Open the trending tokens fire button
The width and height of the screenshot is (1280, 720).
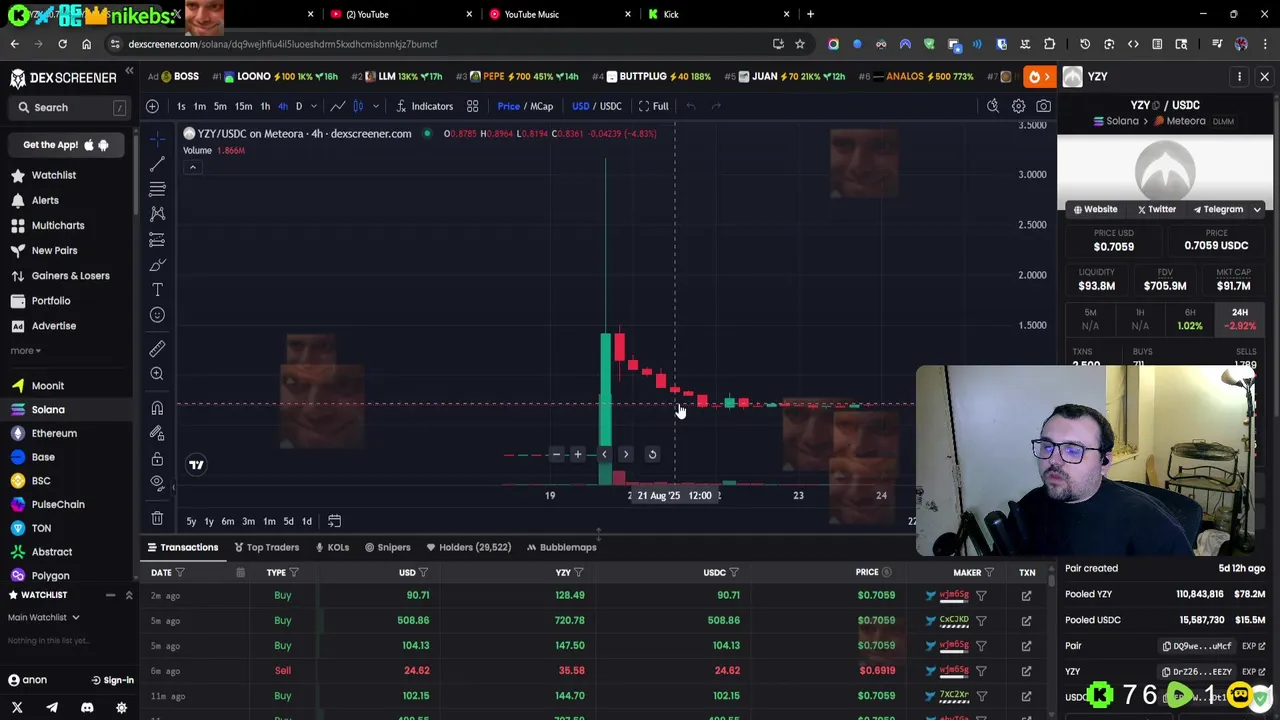click(1040, 76)
